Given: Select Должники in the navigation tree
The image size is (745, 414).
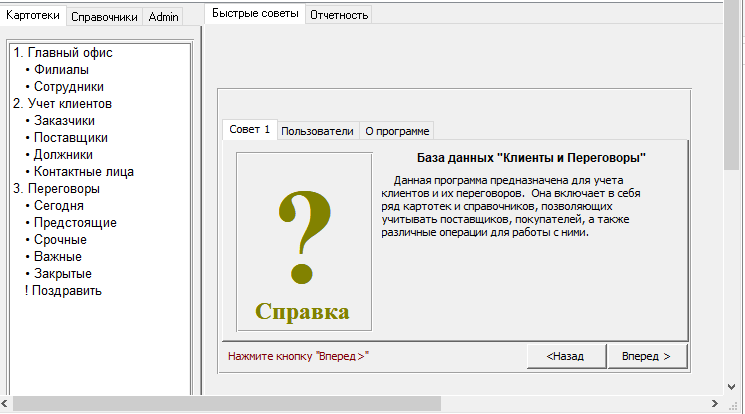Looking at the screenshot, I should (x=63, y=155).
